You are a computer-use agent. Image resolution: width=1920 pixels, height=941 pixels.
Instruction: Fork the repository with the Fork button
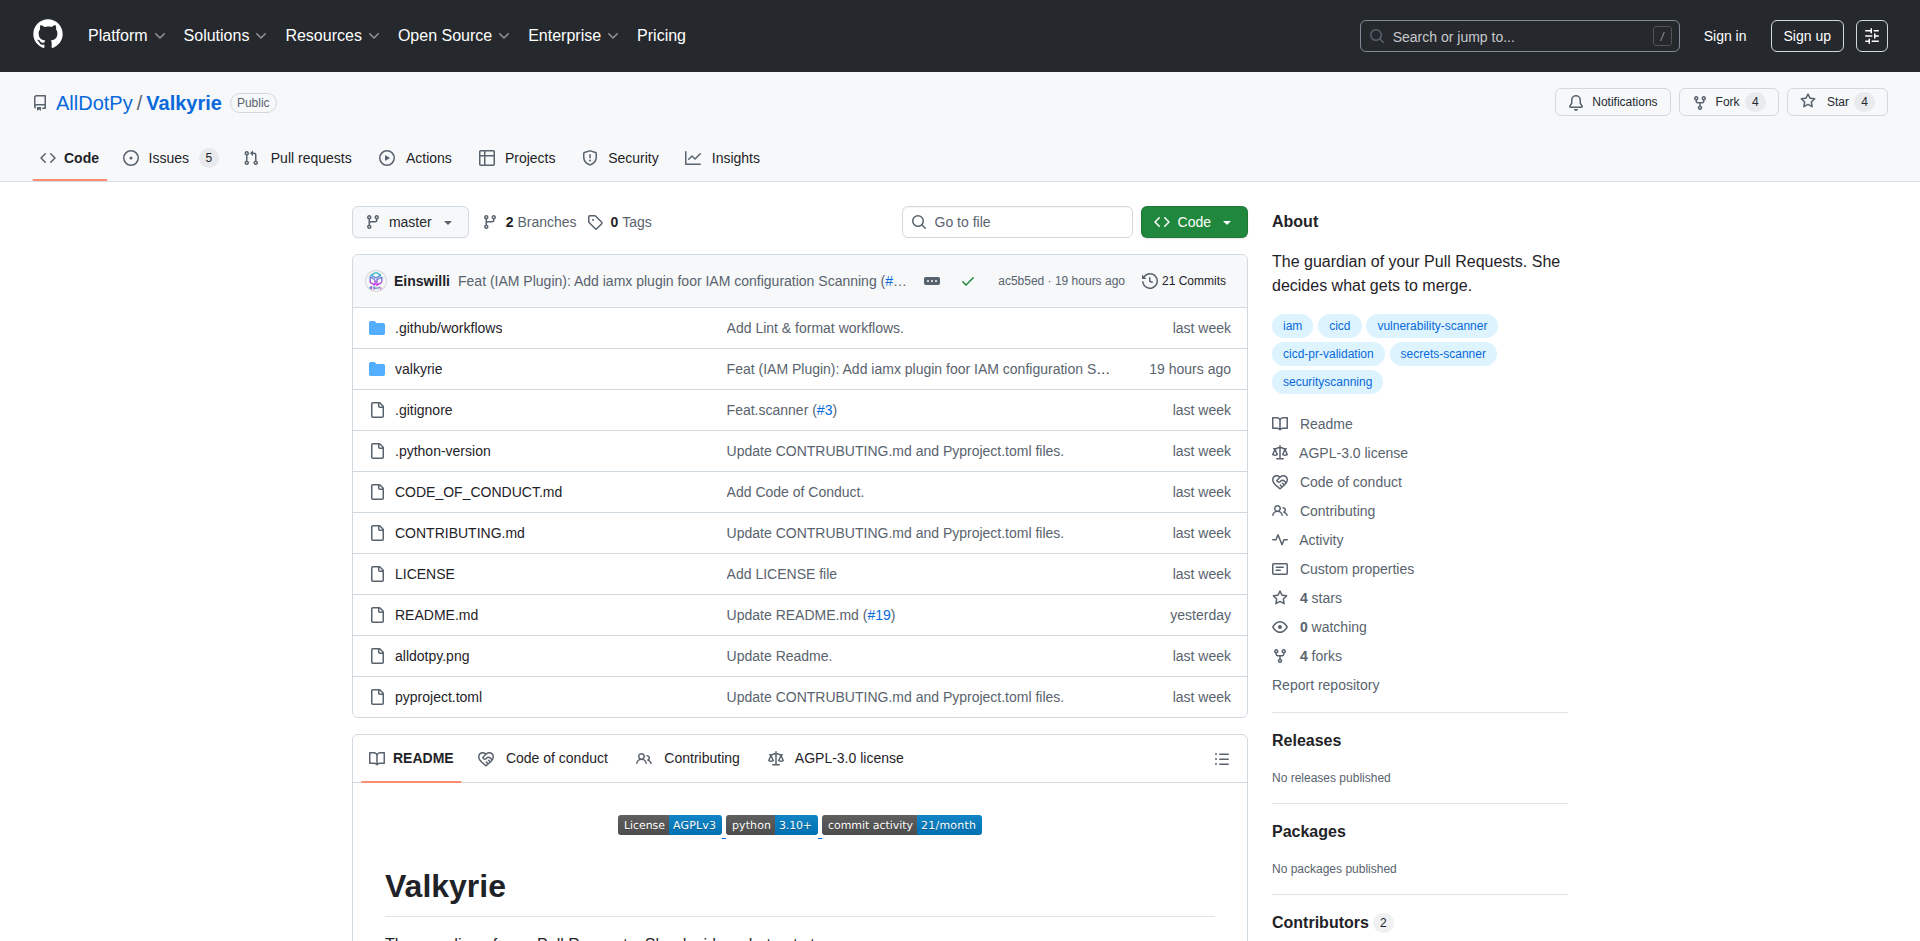(1728, 102)
